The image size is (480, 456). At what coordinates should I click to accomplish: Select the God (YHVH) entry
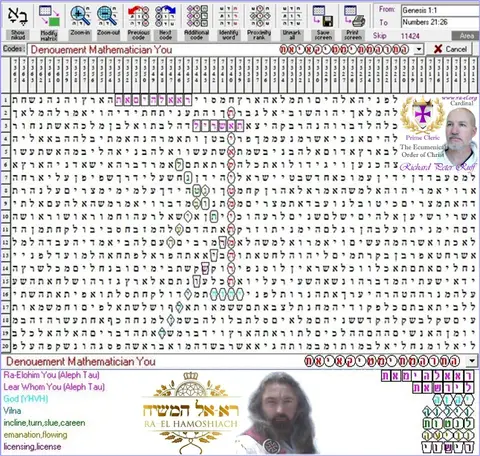tap(26, 399)
